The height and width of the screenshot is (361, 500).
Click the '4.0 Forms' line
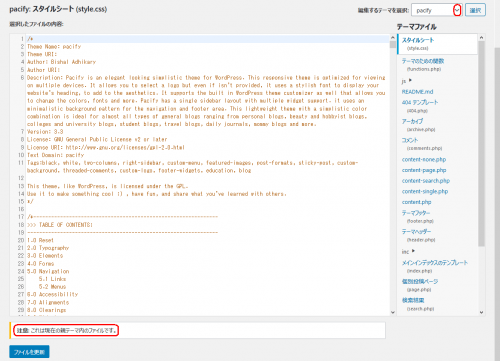click(40, 263)
